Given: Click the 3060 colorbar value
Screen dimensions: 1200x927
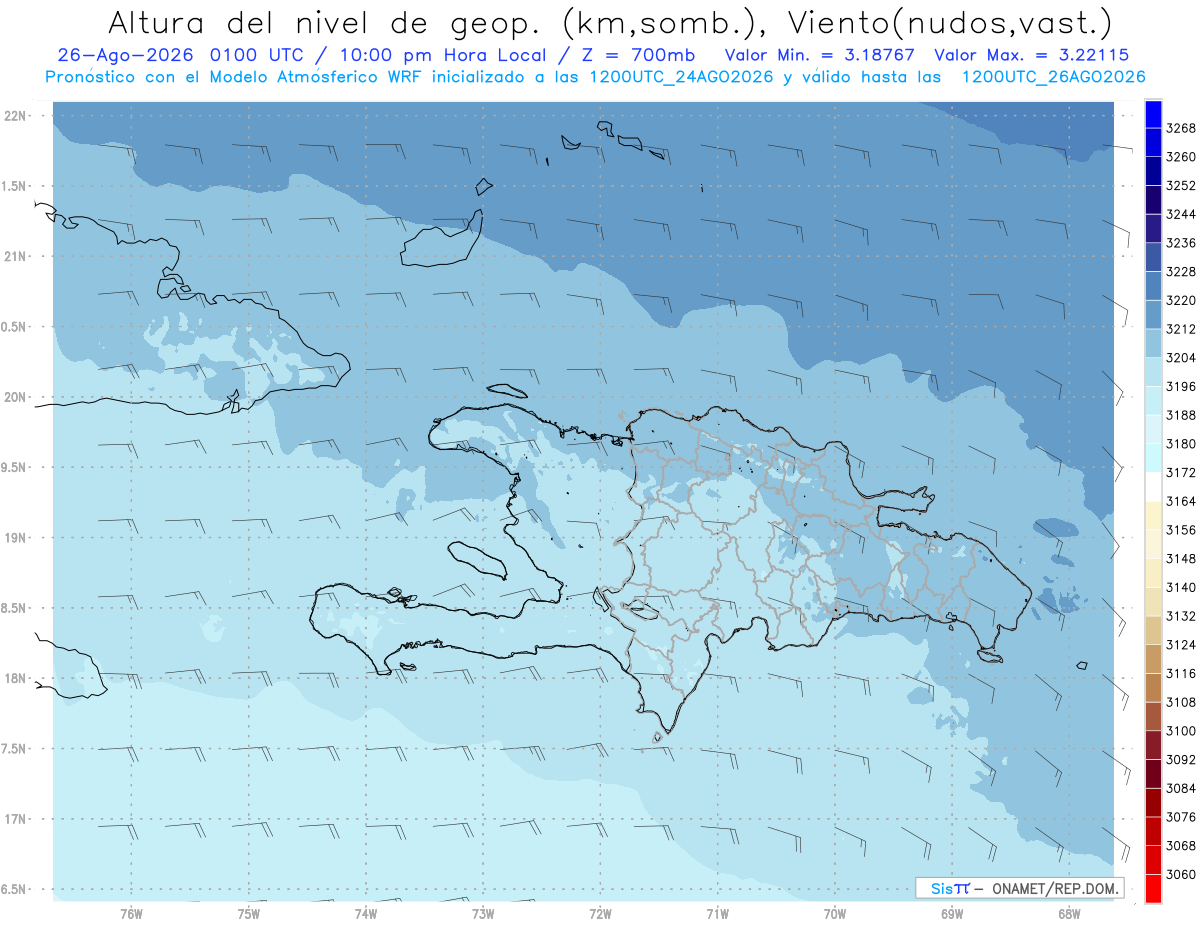Looking at the screenshot, I should pyautogui.click(x=1180, y=874).
